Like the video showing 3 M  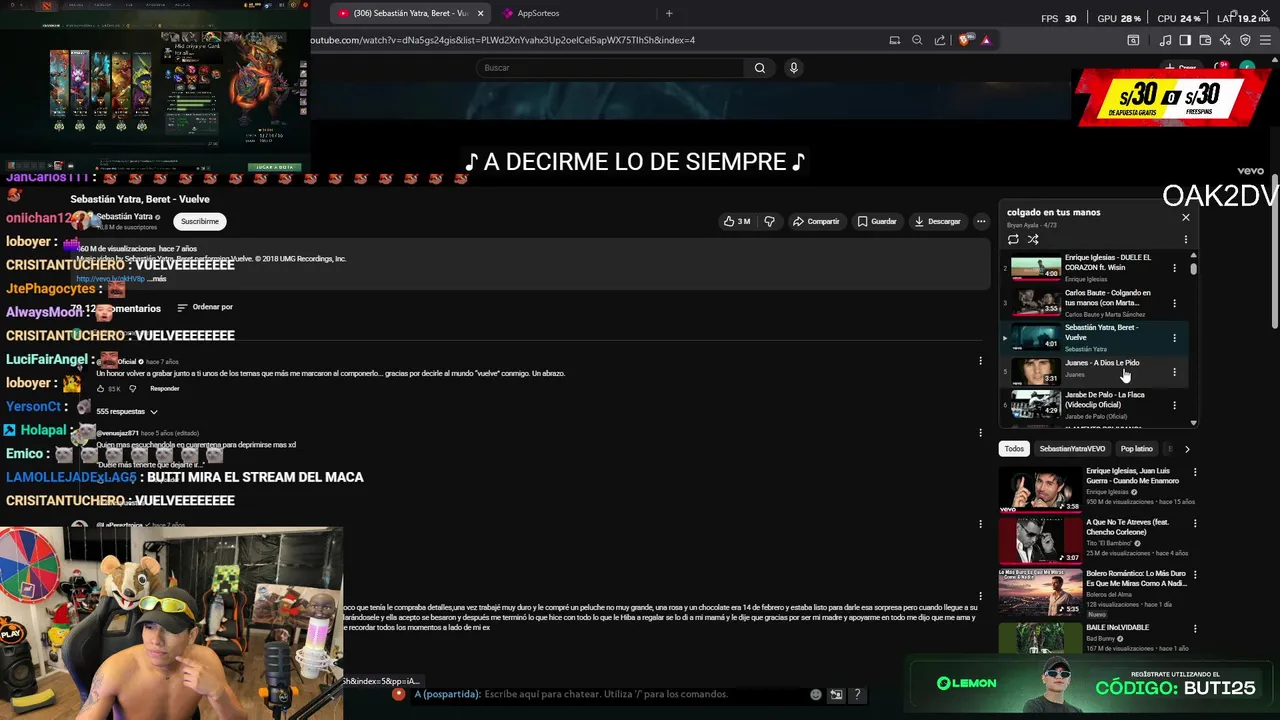[737, 221]
